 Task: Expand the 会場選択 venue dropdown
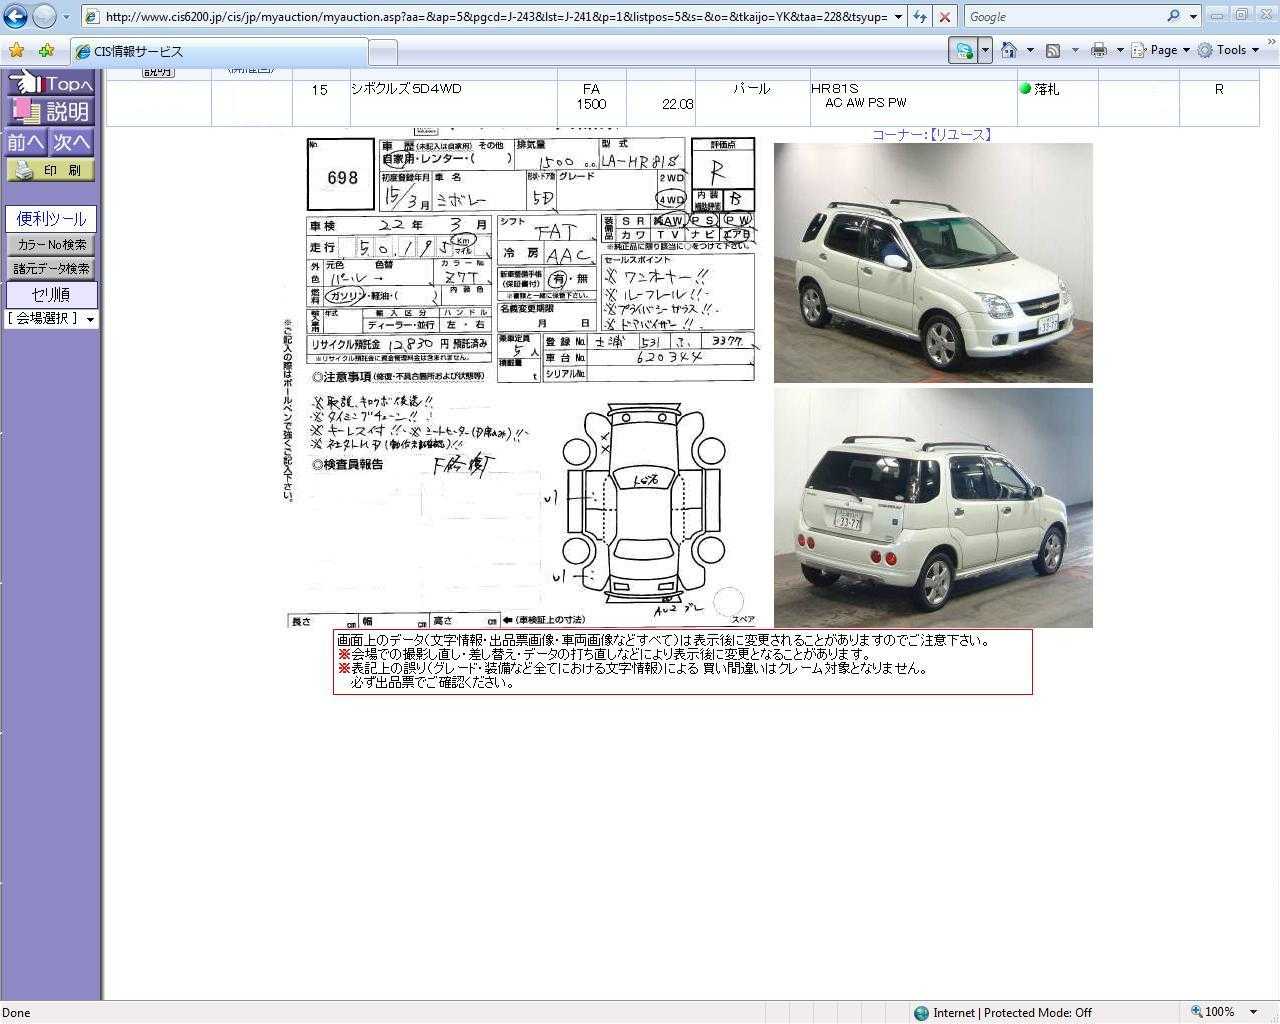click(51, 319)
